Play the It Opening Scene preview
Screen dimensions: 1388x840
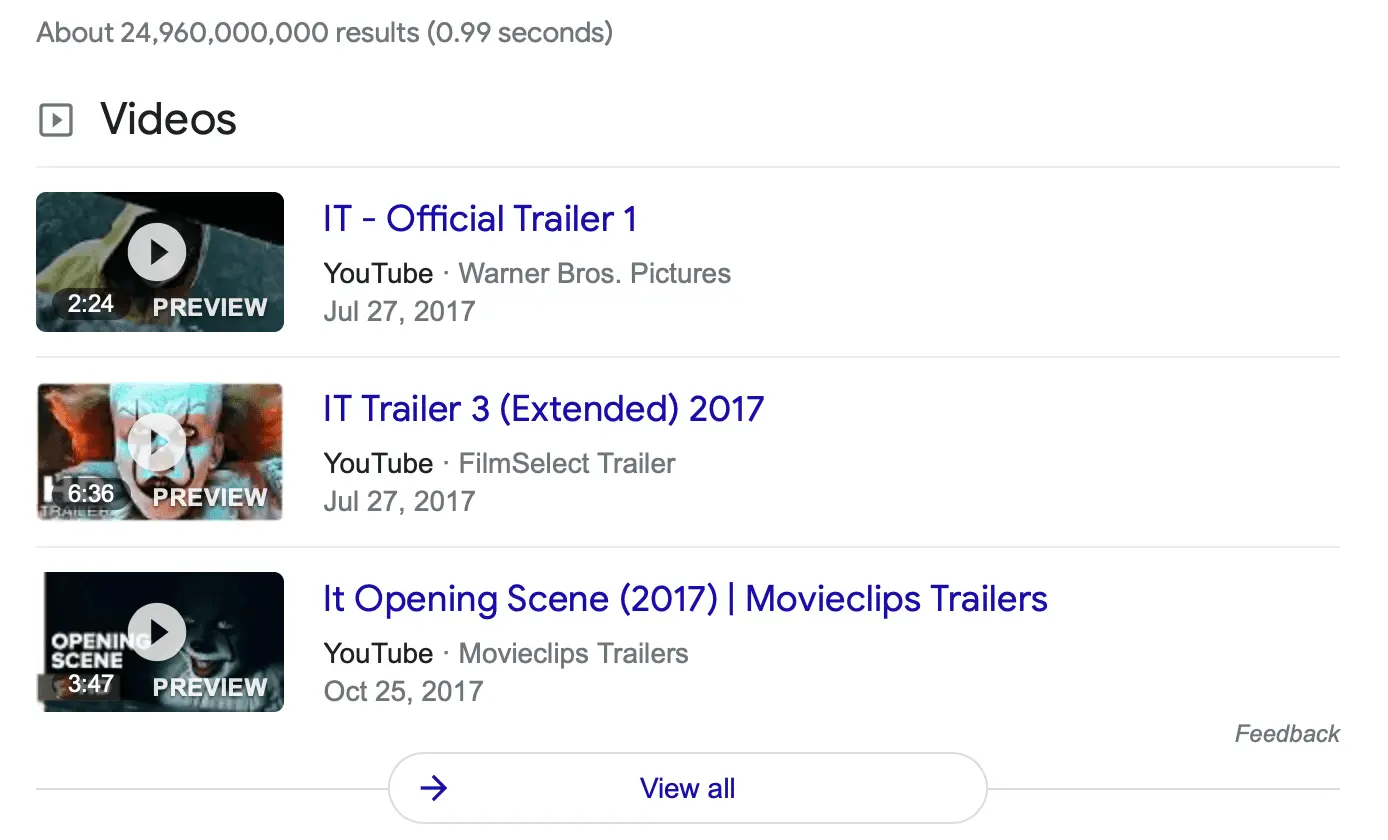[x=157, y=632]
